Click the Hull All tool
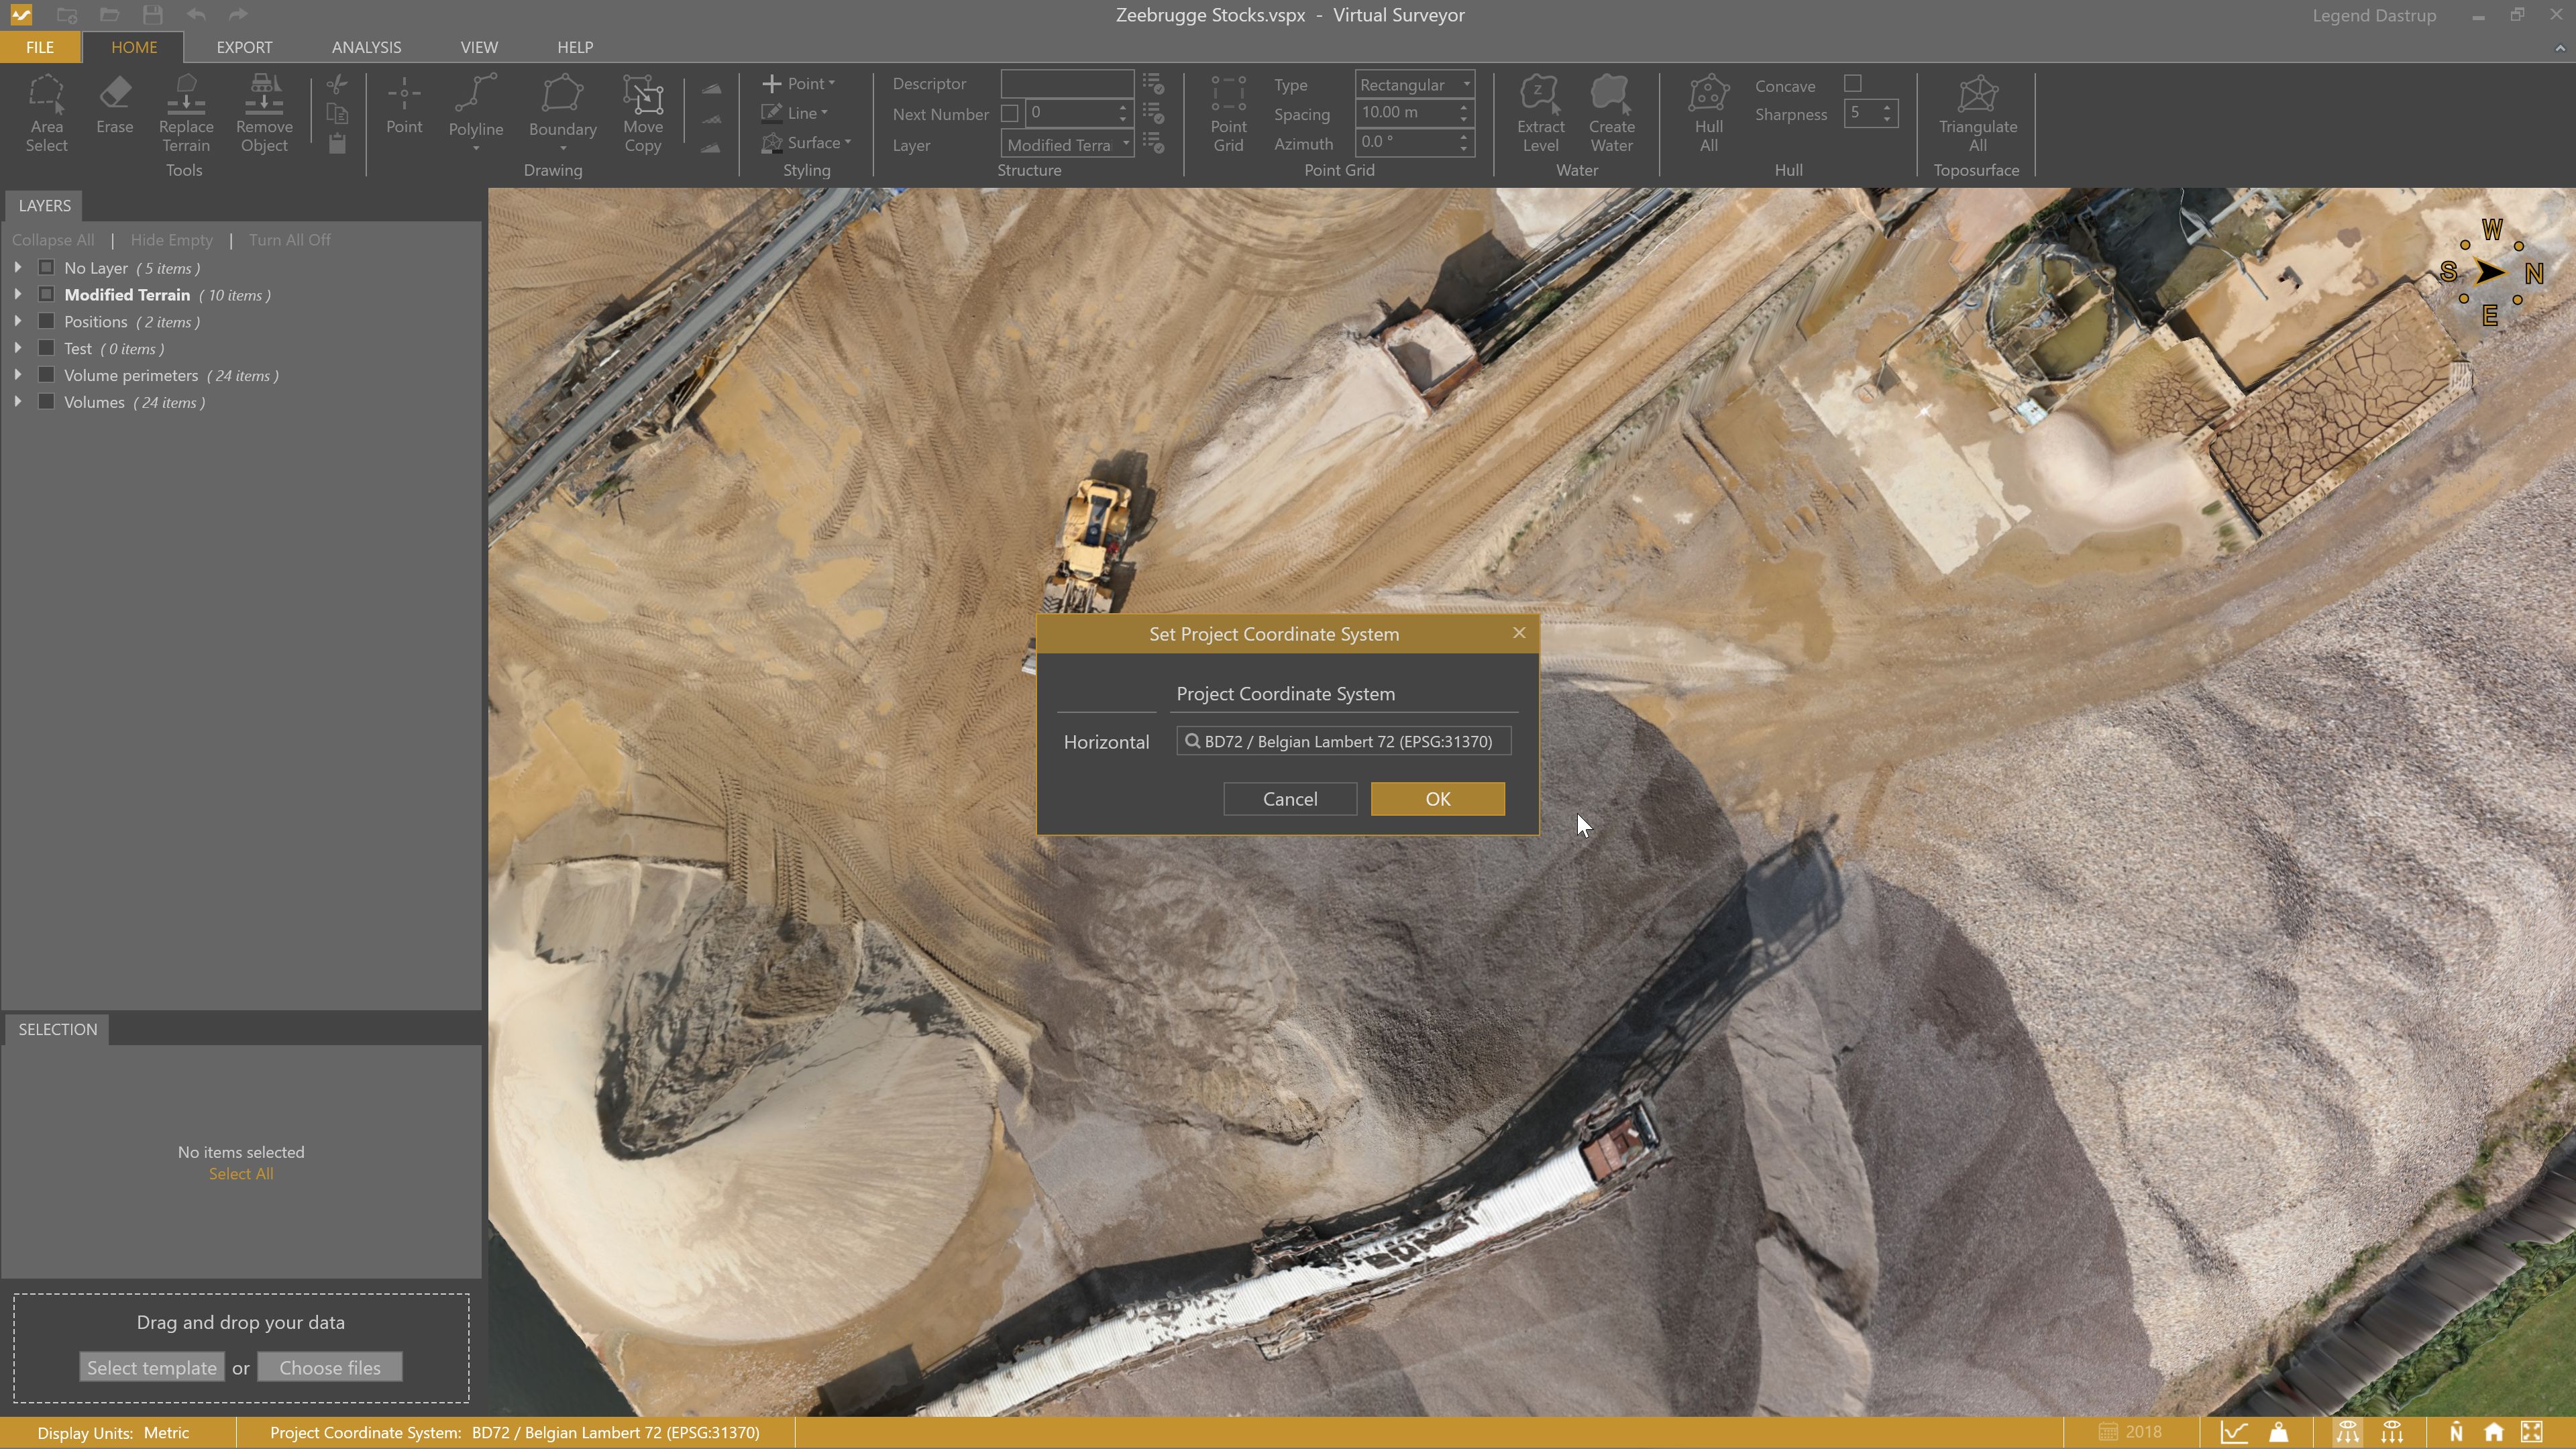Image resolution: width=2576 pixels, height=1449 pixels. click(x=1708, y=113)
